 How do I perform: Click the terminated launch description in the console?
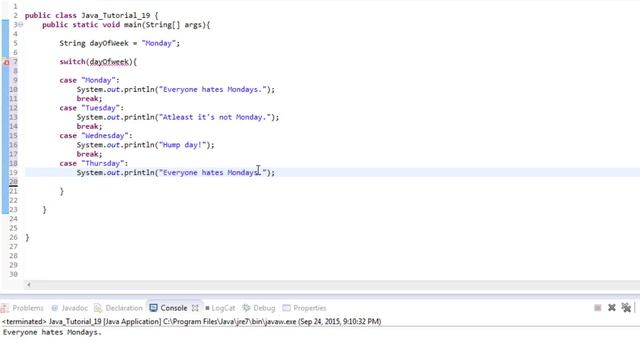click(191, 321)
